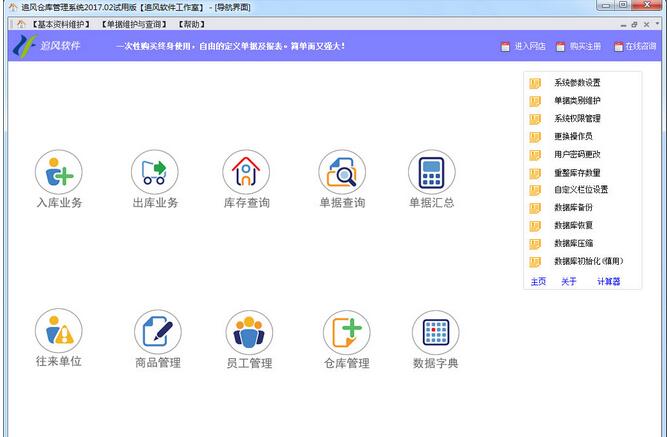
Task: Select 系统权限管理 text entry
Action: pos(577,118)
